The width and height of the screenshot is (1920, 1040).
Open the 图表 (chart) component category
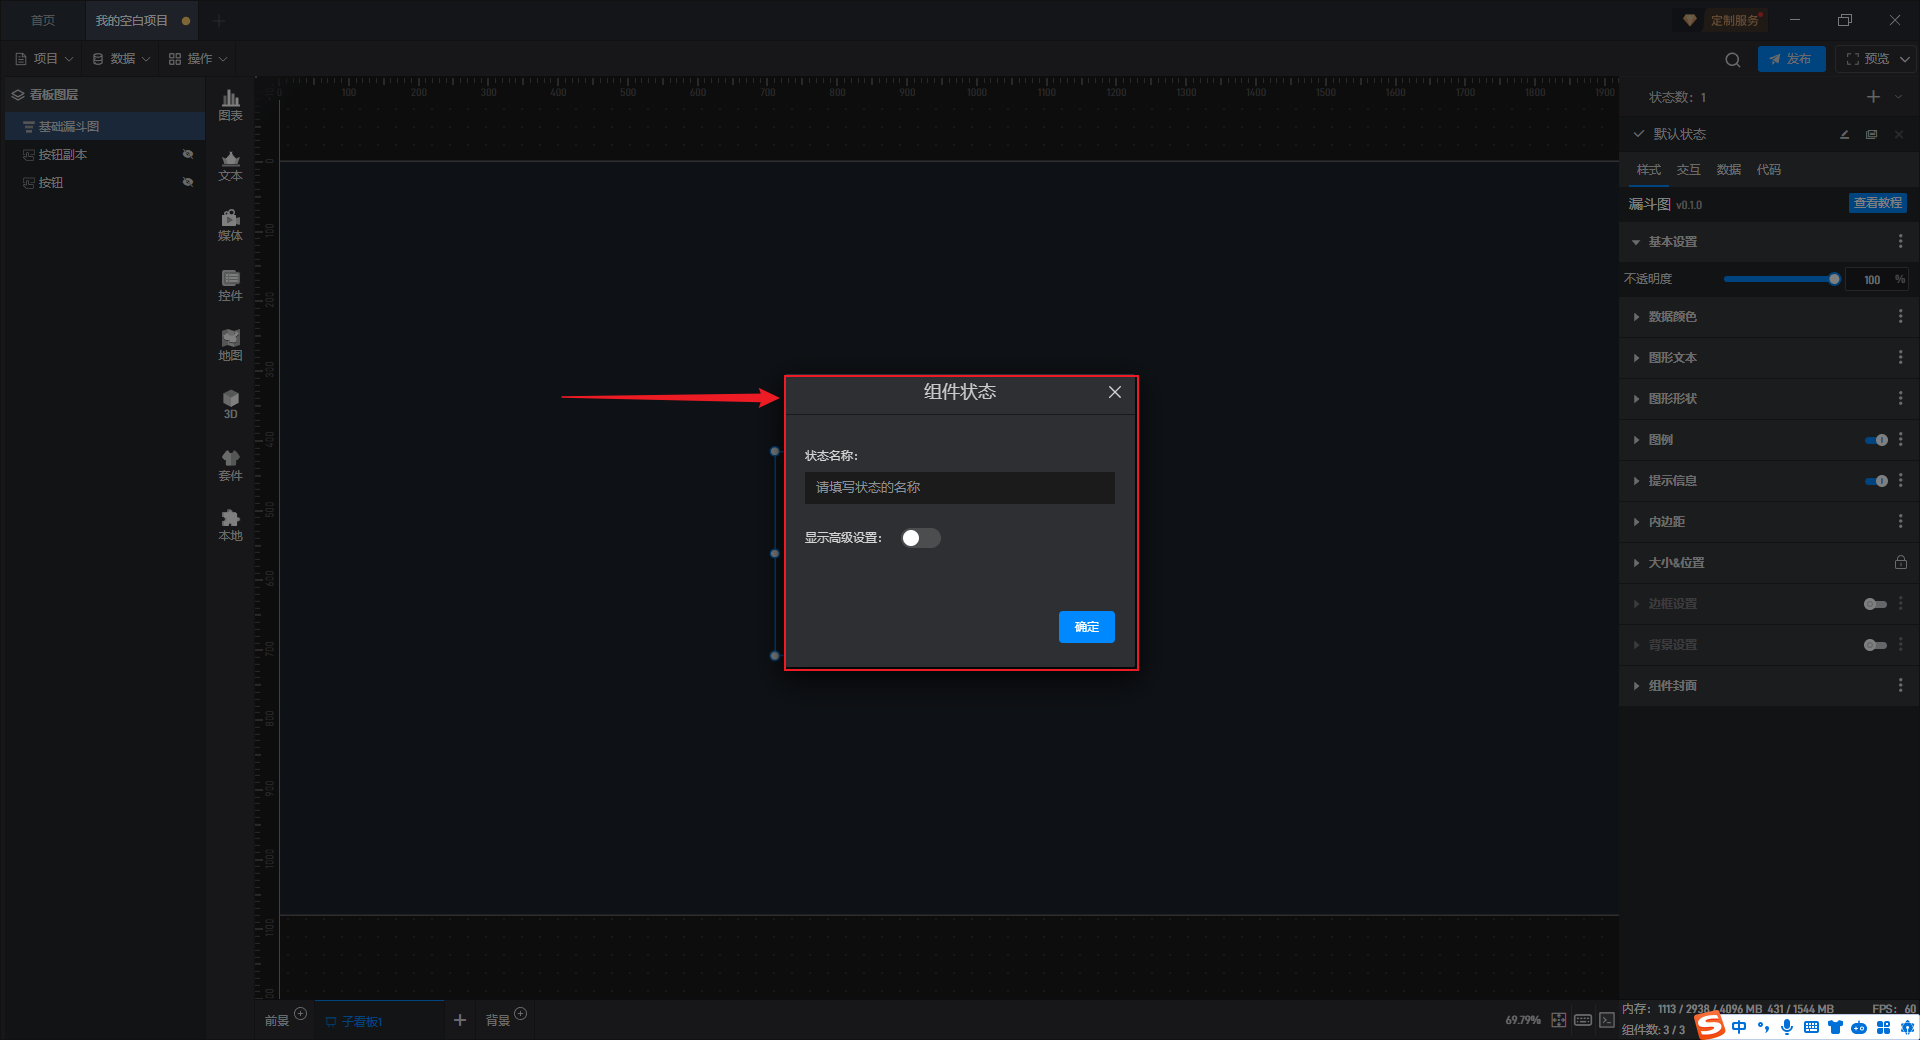click(230, 105)
